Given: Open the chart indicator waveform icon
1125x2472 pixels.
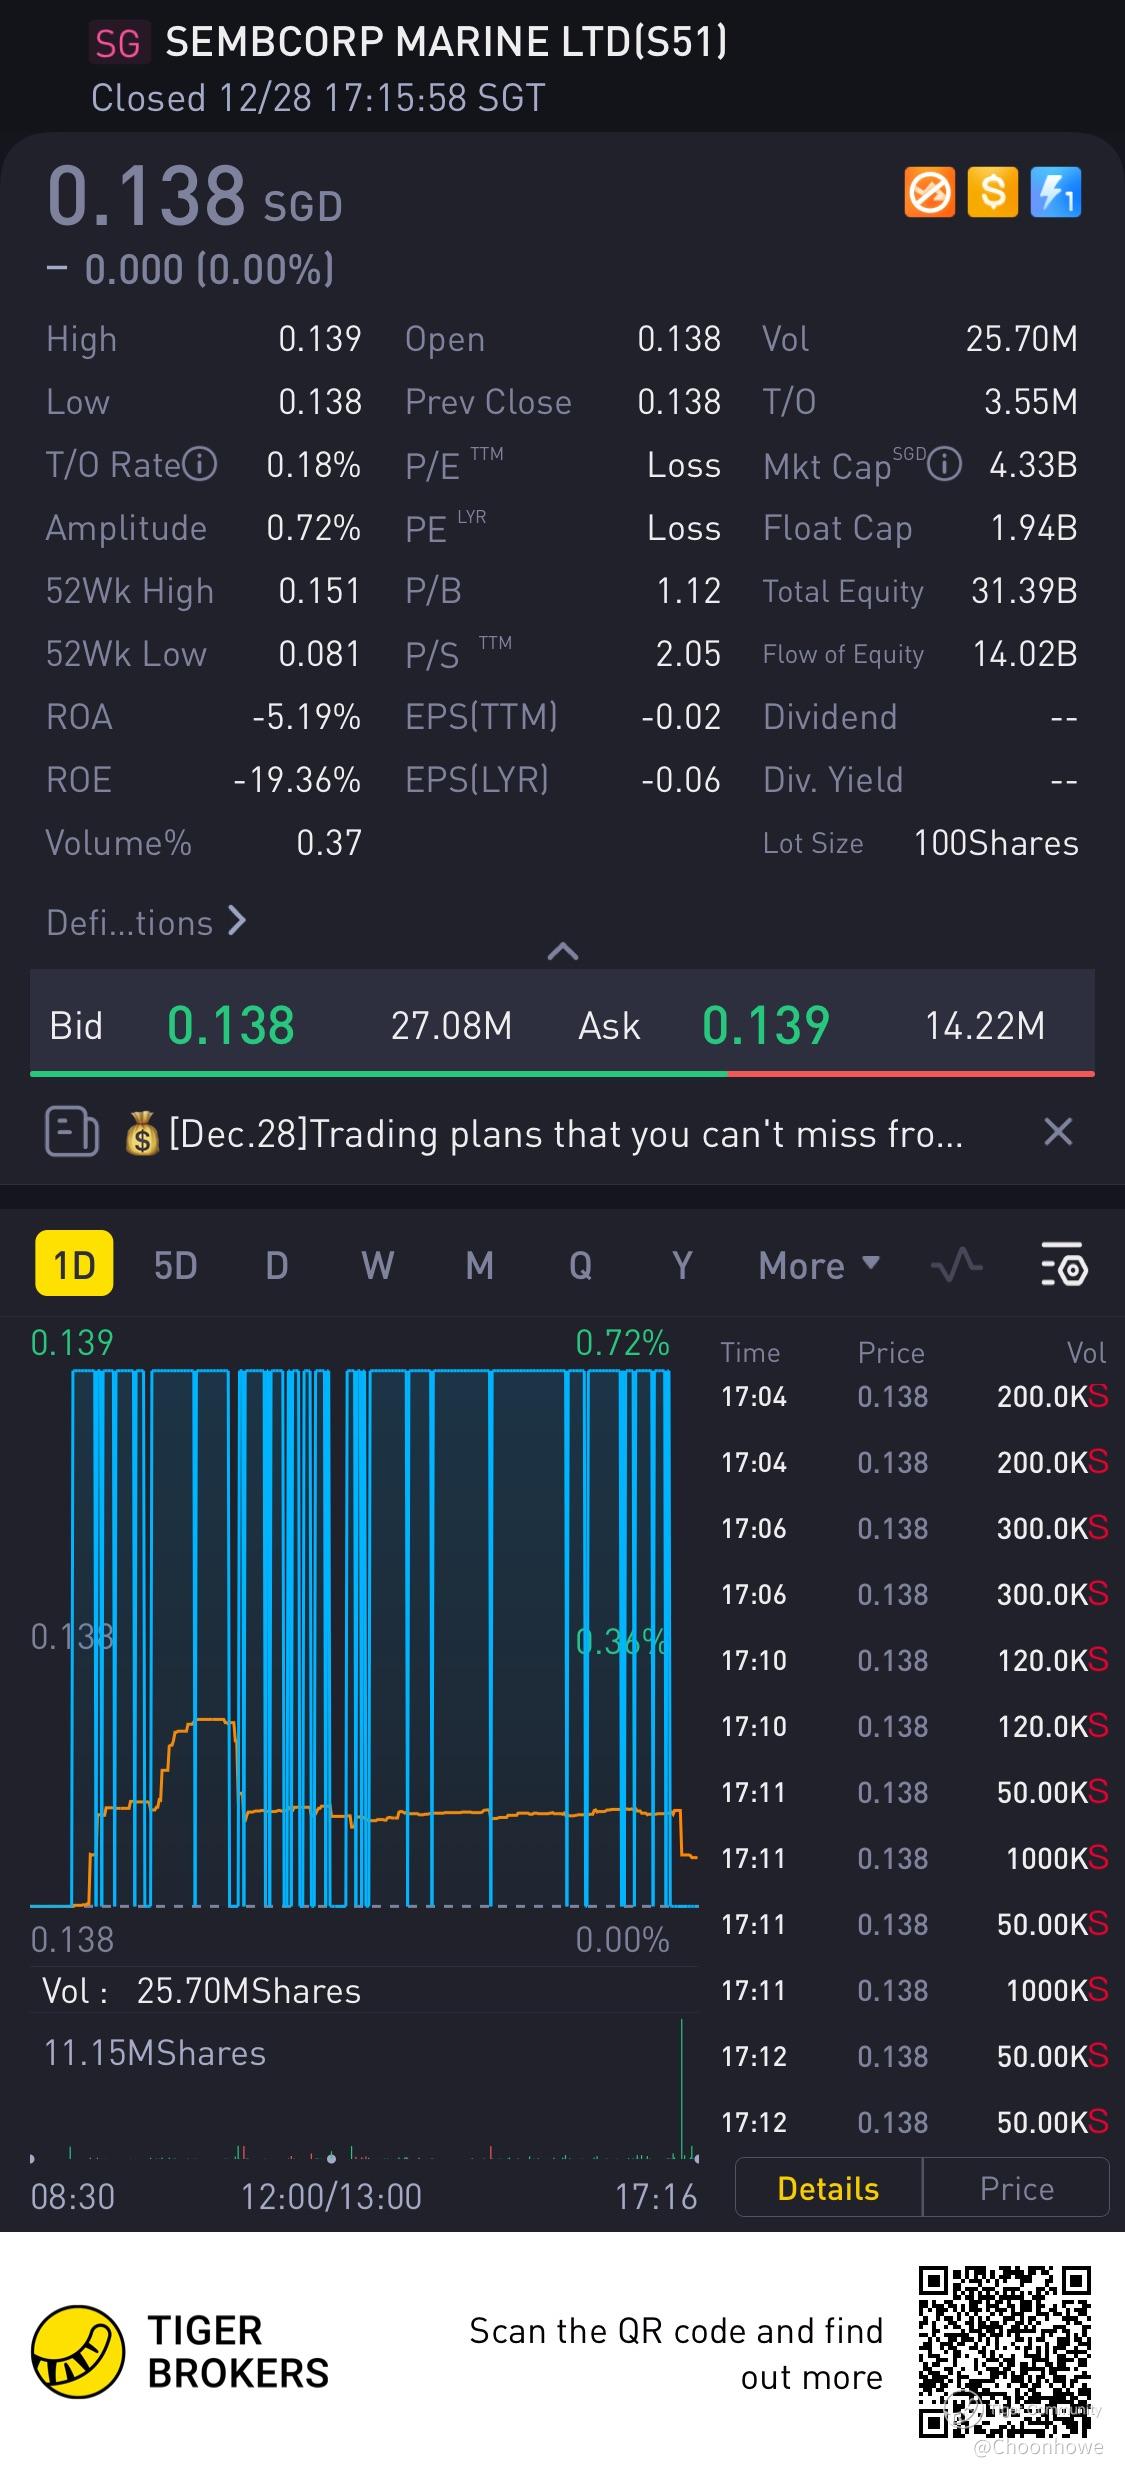Looking at the screenshot, I should click(956, 1266).
